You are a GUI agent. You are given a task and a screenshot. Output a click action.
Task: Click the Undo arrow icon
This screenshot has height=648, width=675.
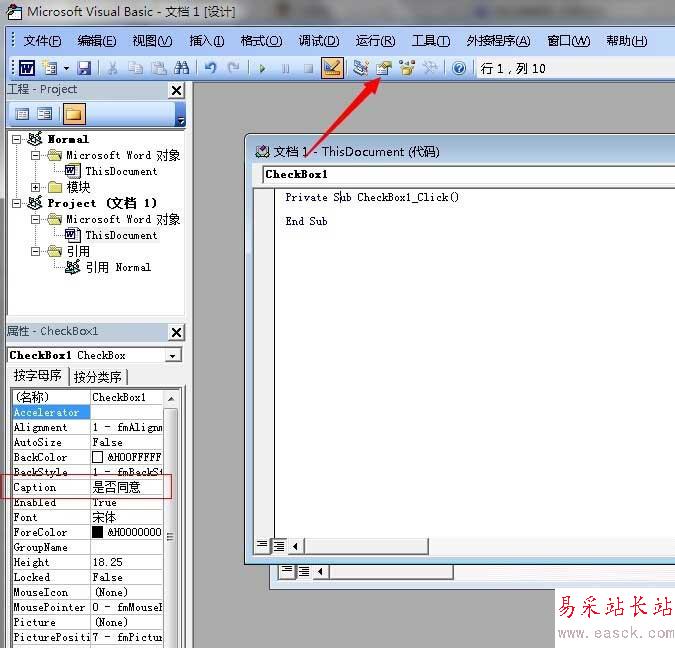(211, 68)
